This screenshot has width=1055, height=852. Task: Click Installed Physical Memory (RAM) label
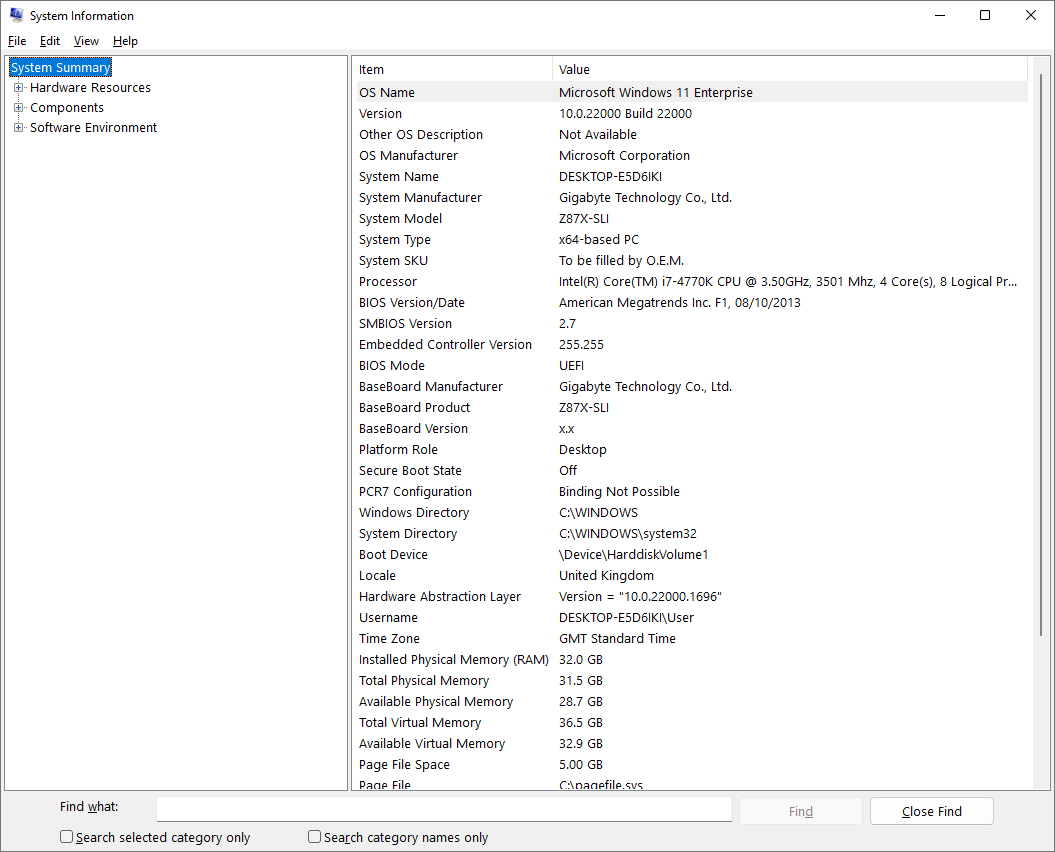pos(453,660)
